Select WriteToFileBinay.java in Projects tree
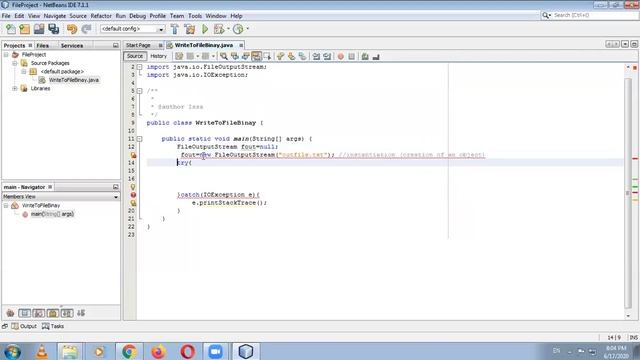 (73, 80)
